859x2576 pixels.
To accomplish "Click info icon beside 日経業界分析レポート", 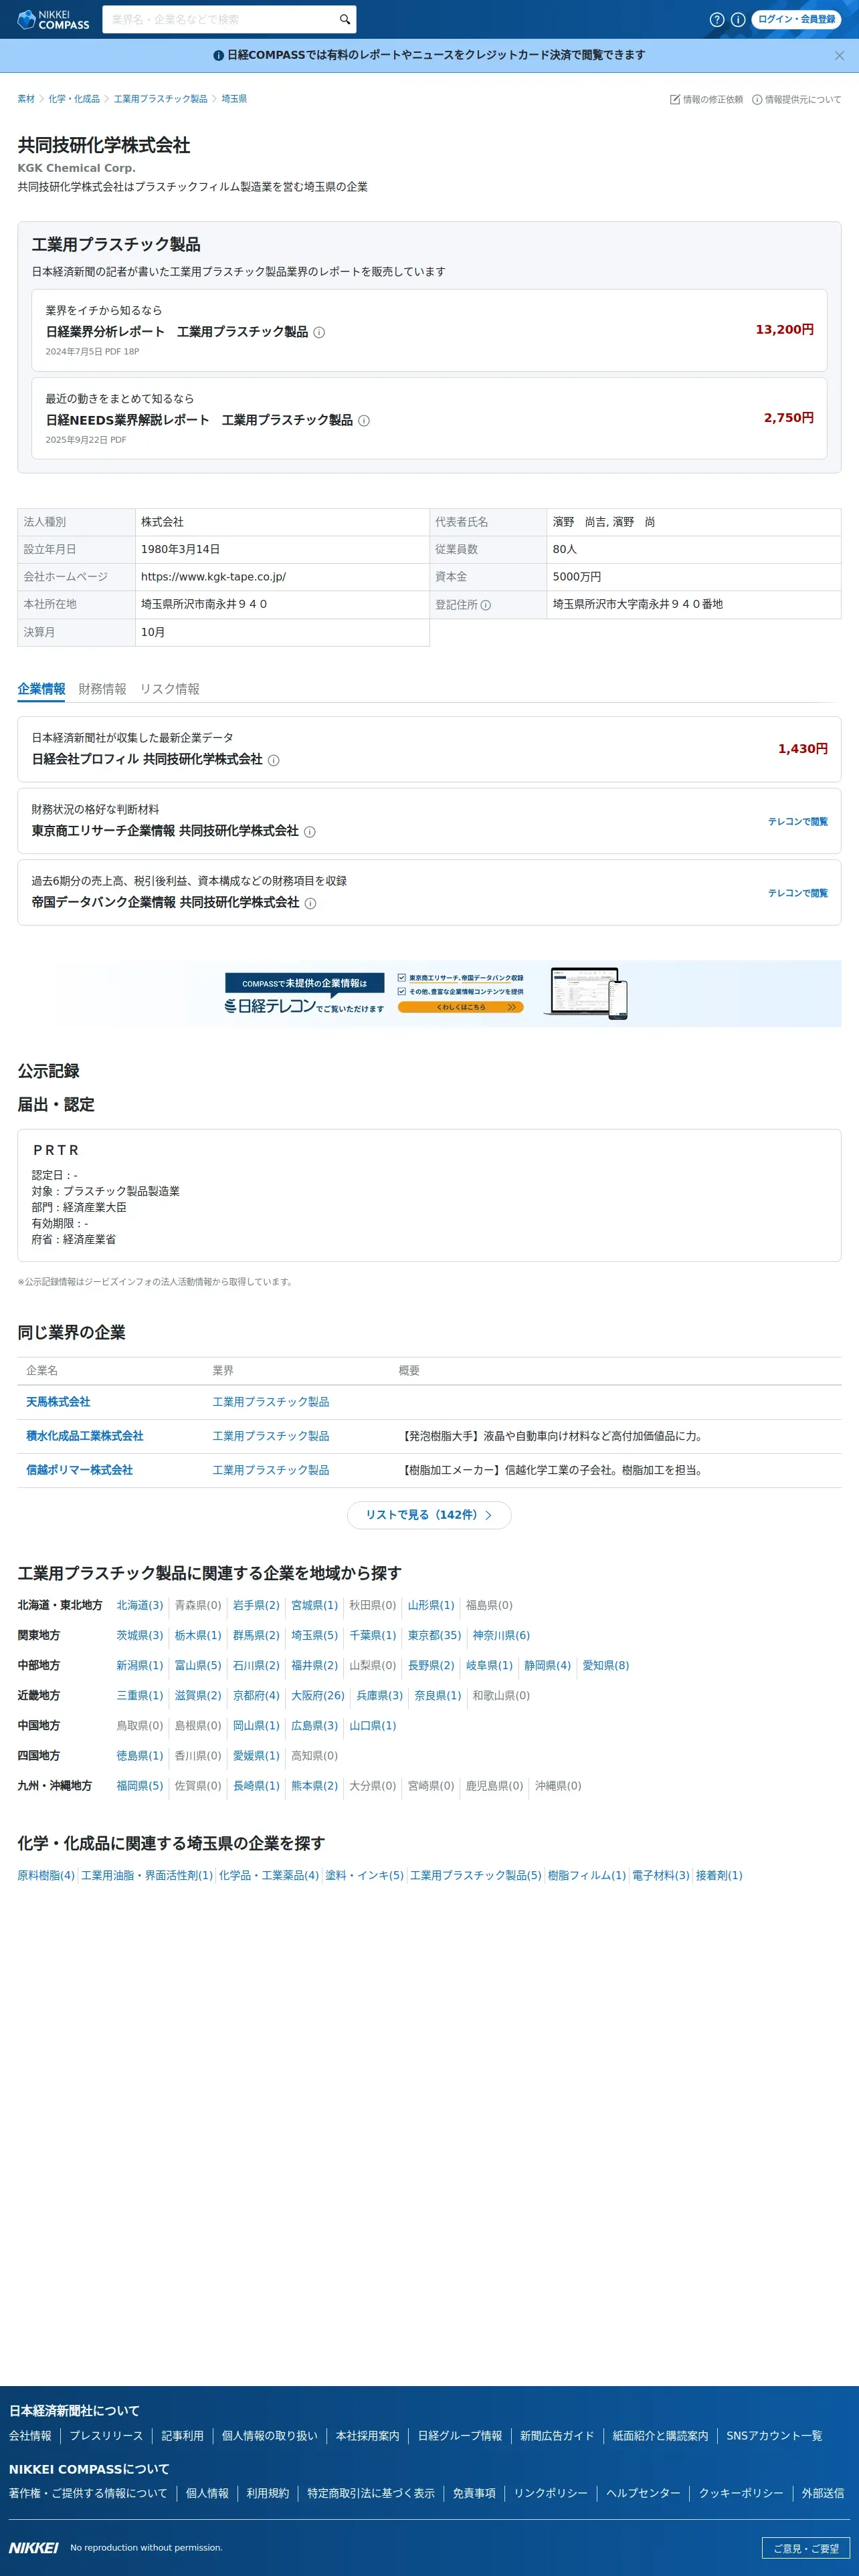I will pyautogui.click(x=319, y=332).
